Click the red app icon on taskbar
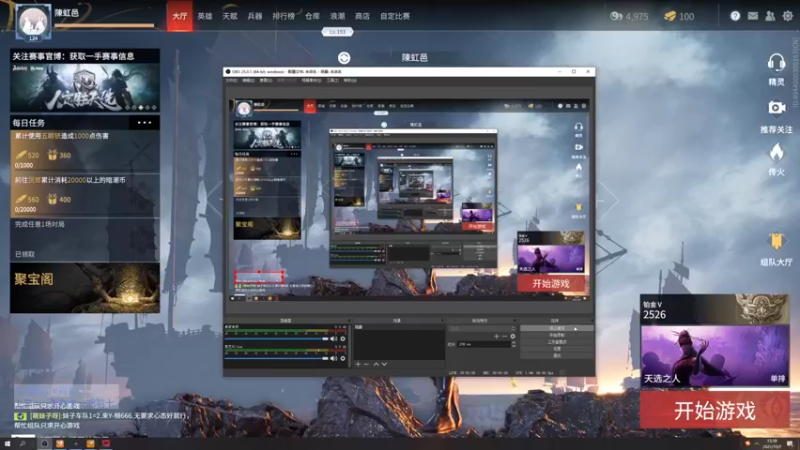Screen dimensions: 800x450 (106, 443)
